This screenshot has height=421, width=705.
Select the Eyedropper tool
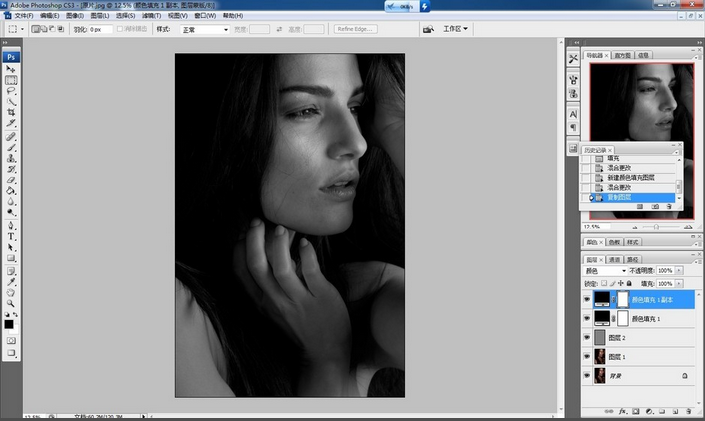pos(11,282)
